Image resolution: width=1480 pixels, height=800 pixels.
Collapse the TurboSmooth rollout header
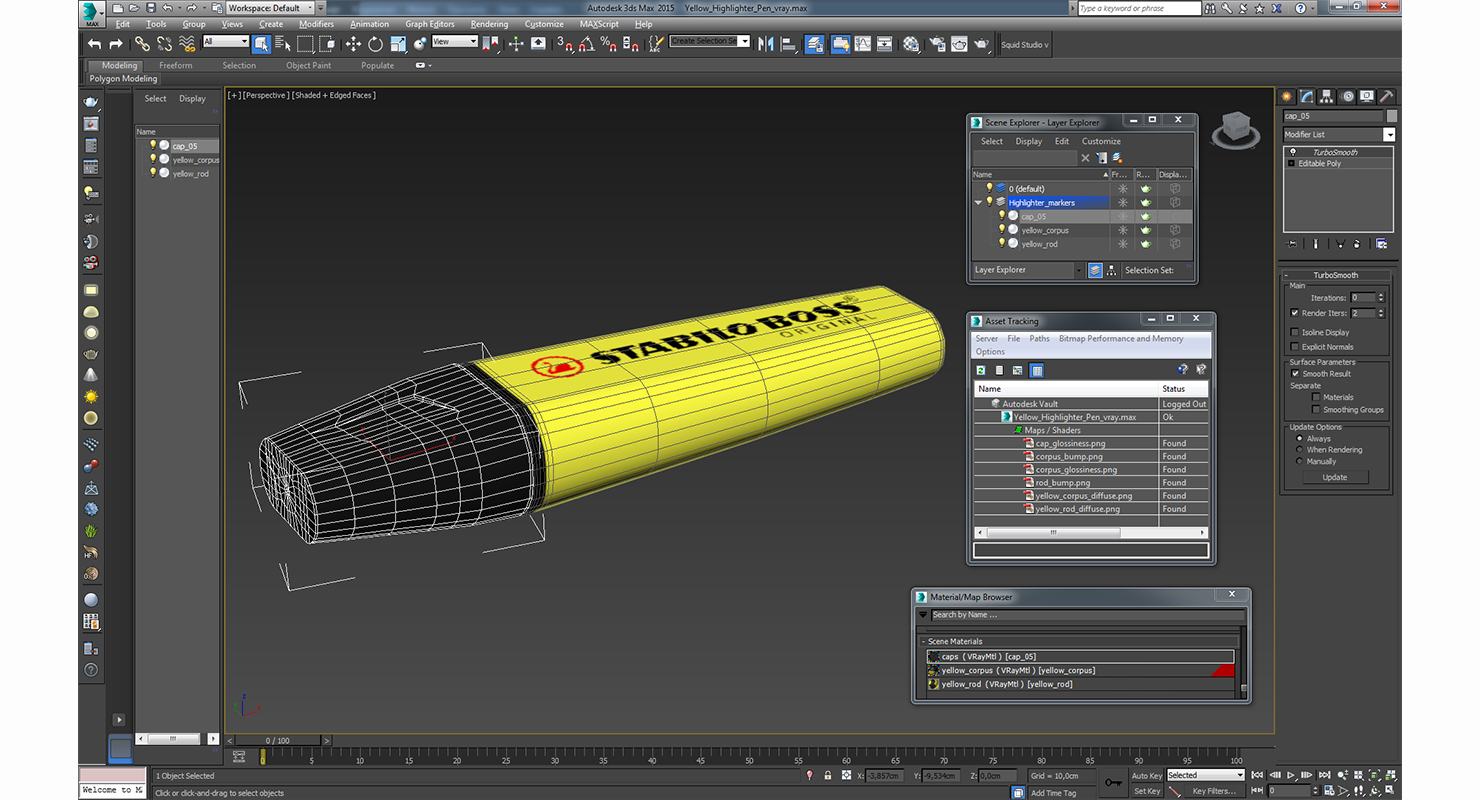pos(1335,275)
